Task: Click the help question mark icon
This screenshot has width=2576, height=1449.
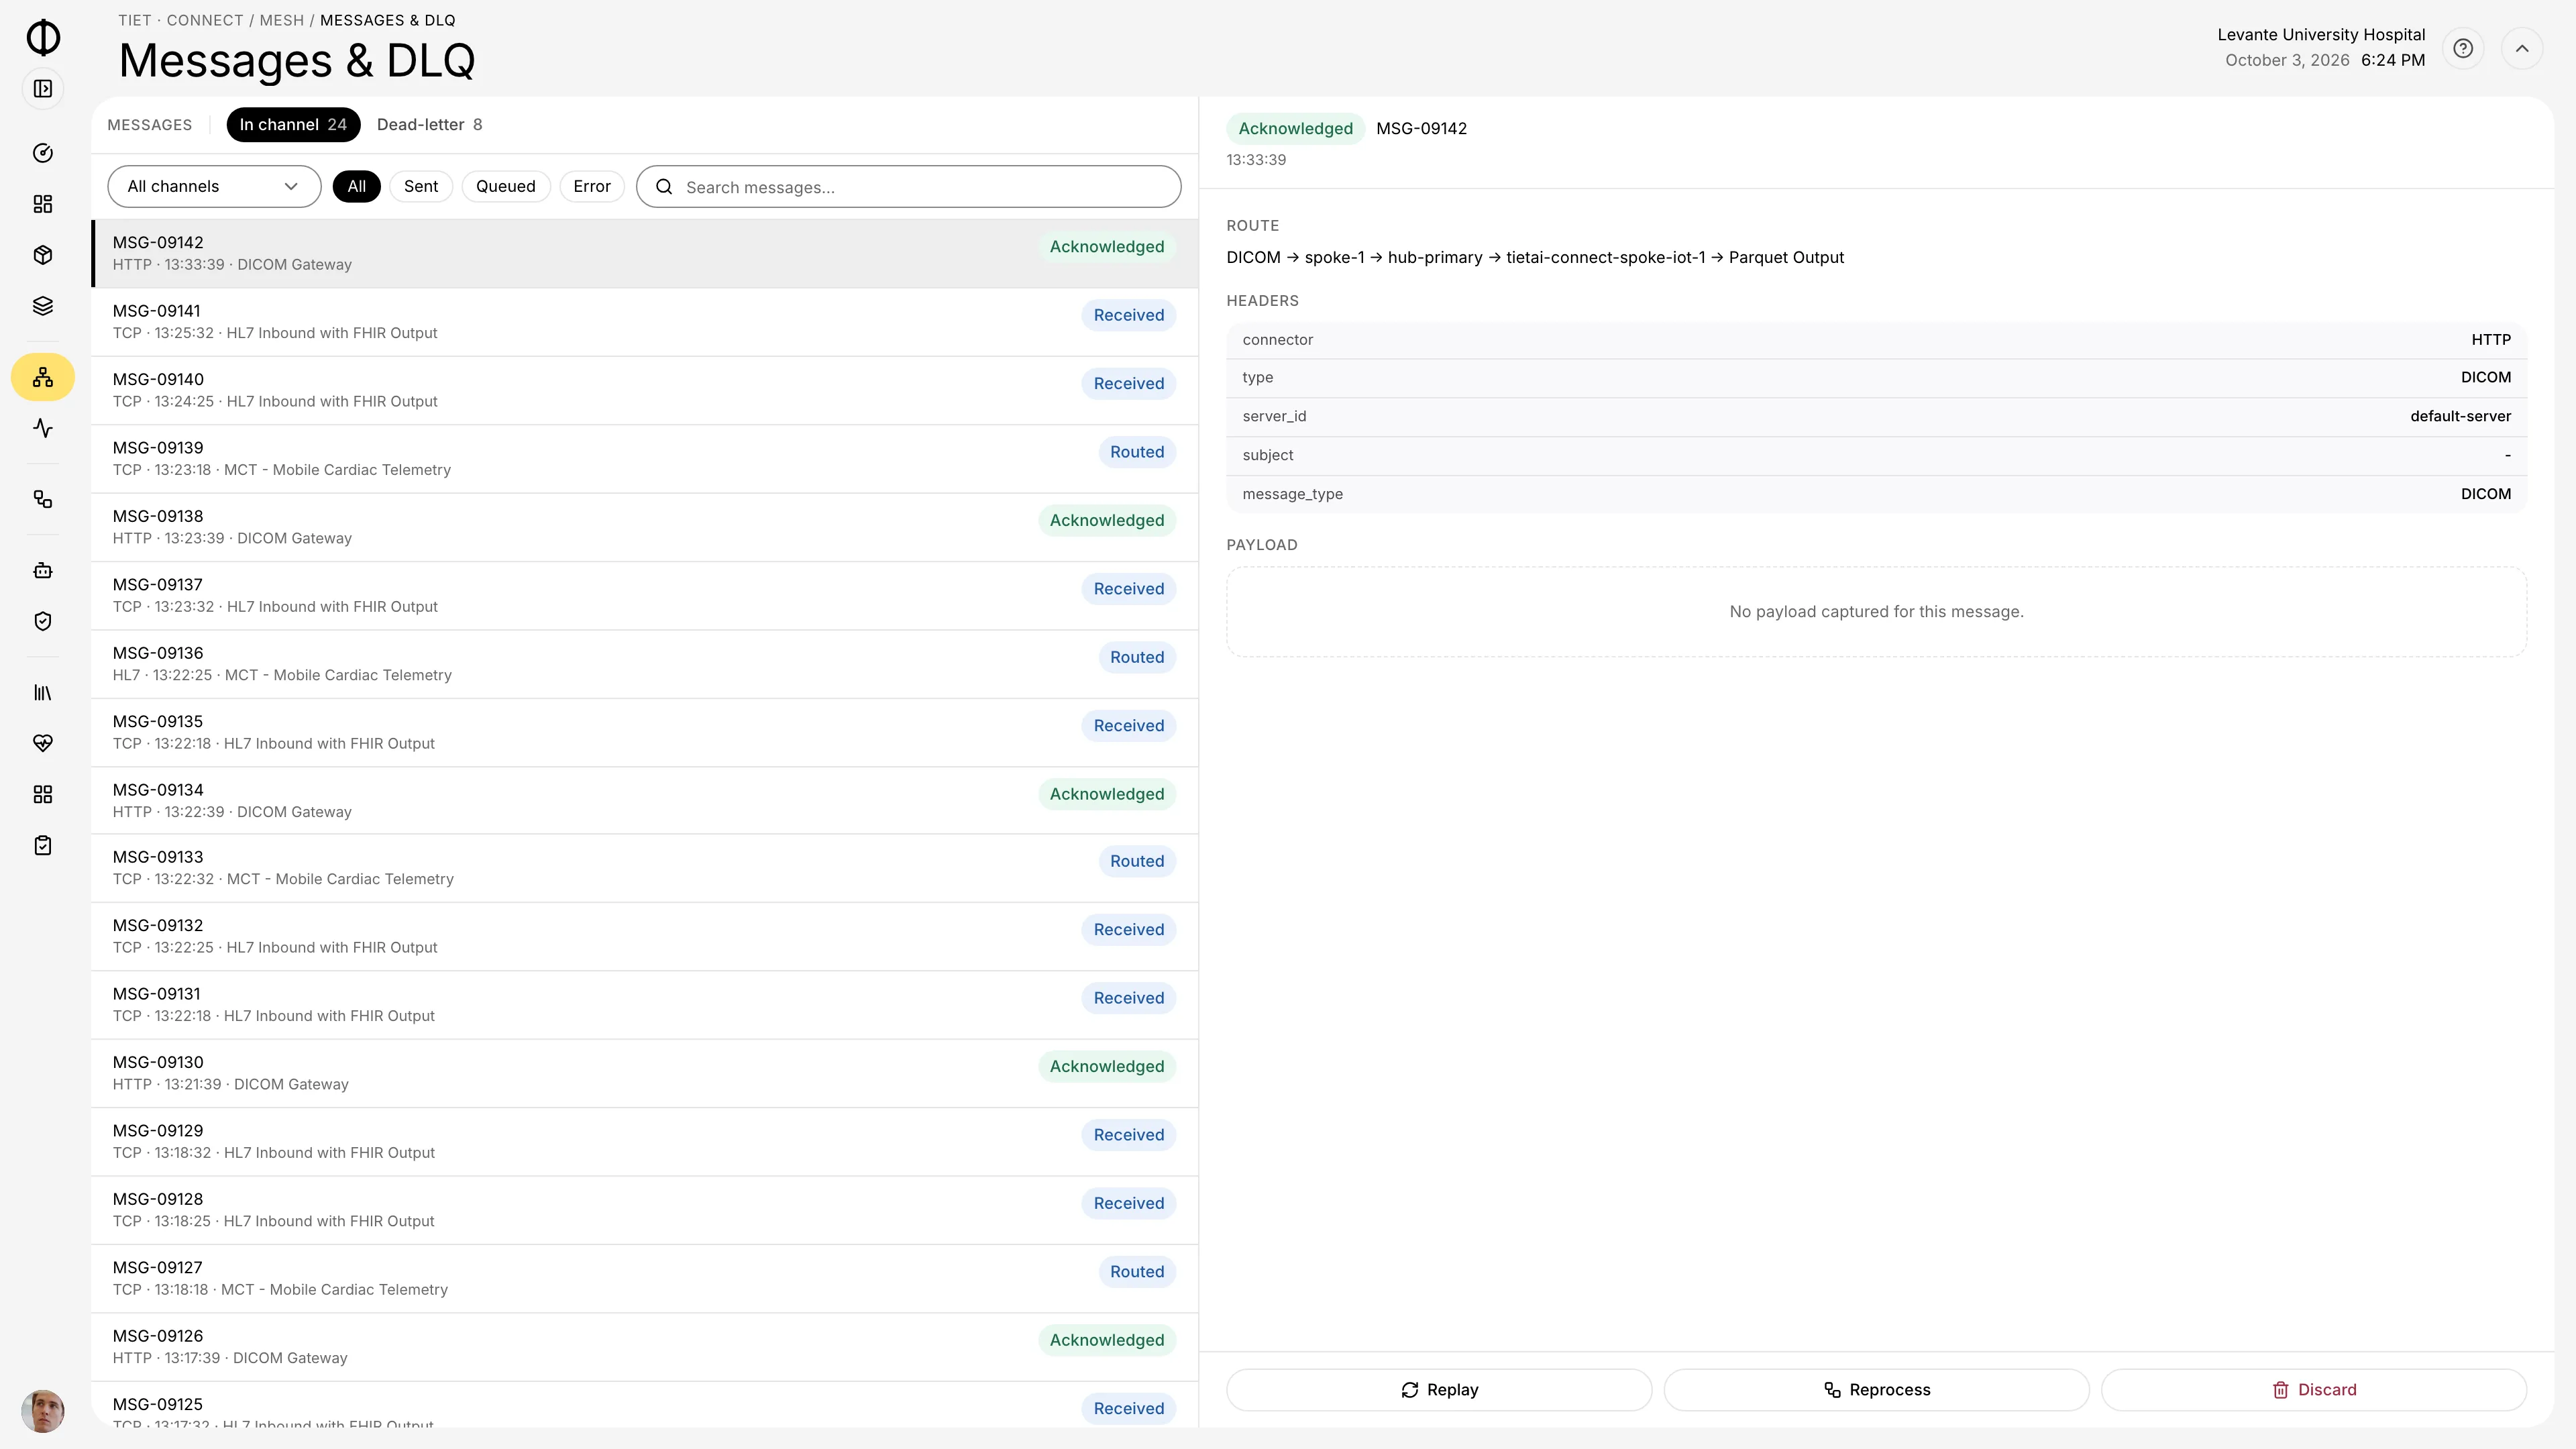Action: [x=2463, y=48]
